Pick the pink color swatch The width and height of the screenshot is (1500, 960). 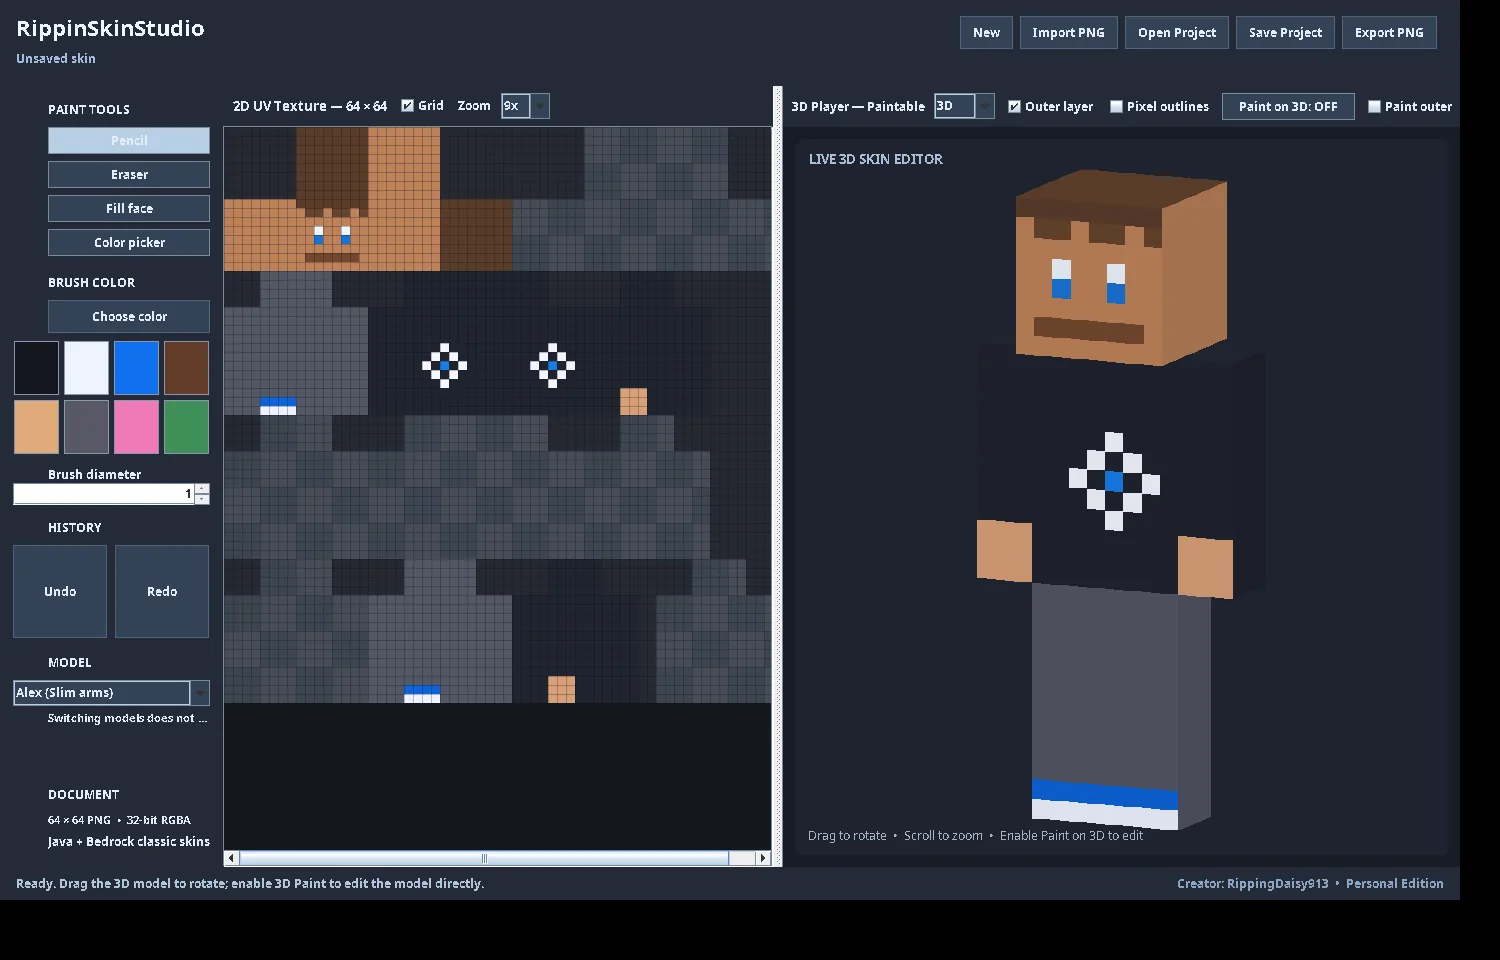pos(136,427)
